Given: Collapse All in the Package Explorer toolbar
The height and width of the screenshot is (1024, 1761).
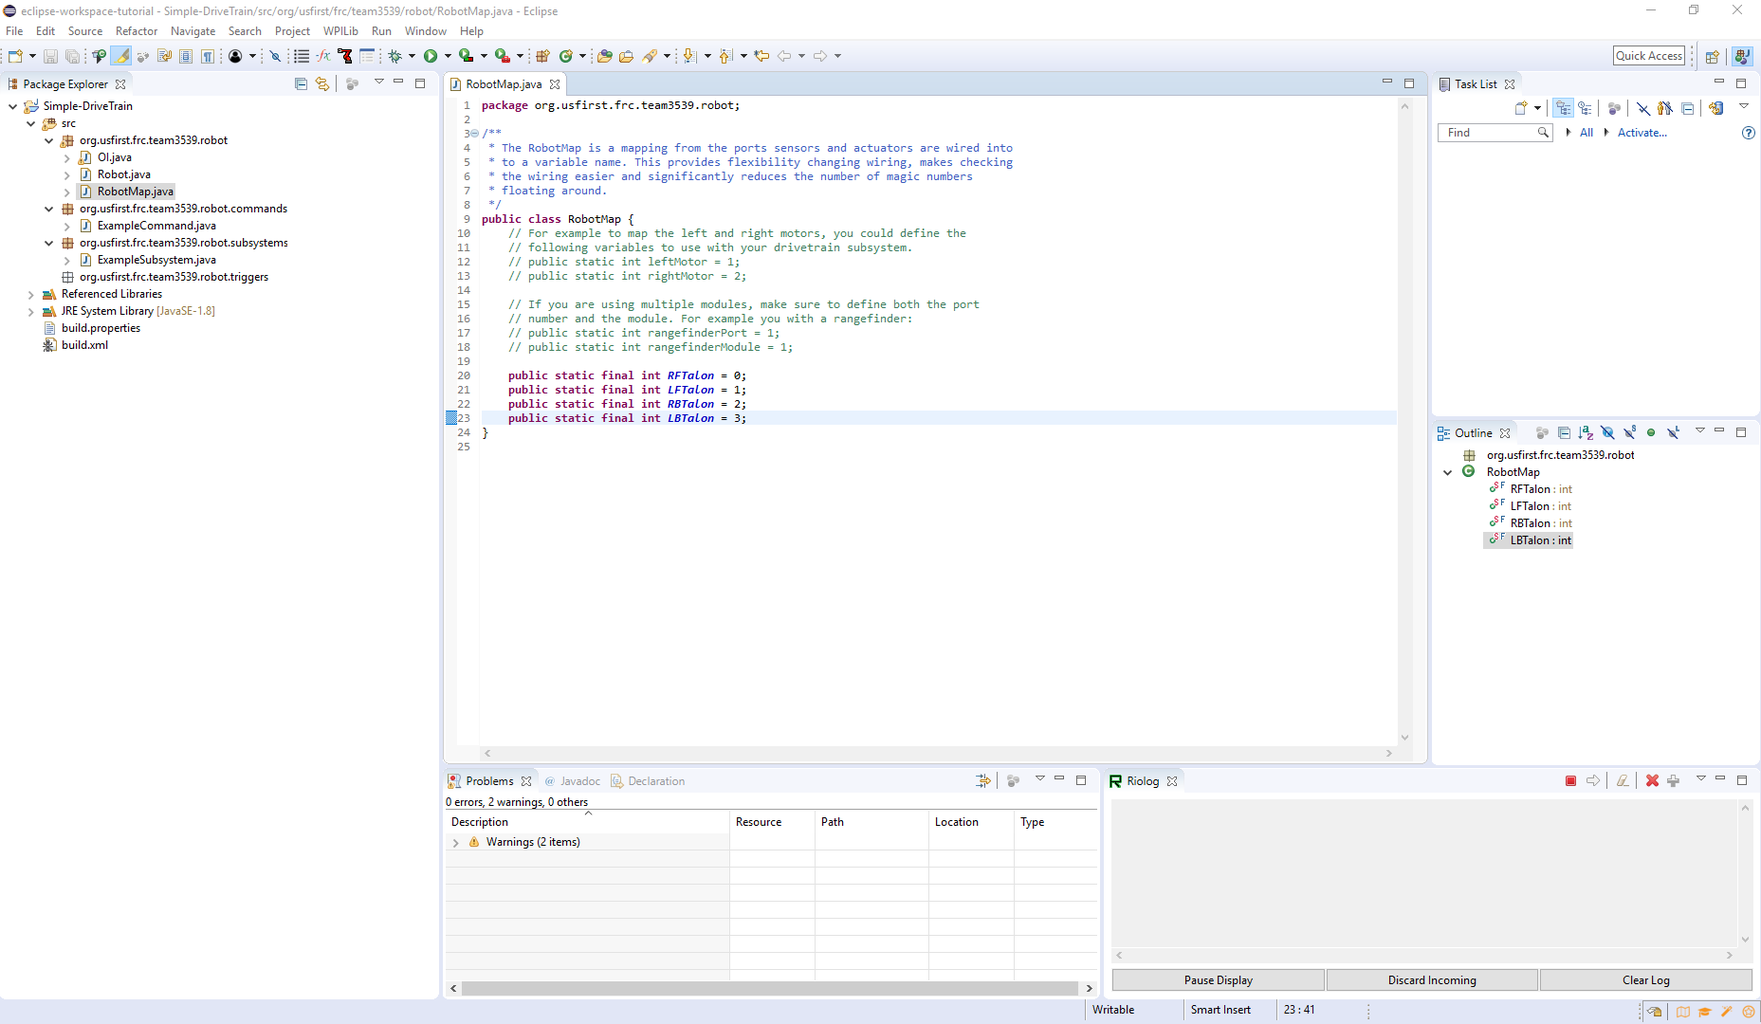Looking at the screenshot, I should [301, 84].
